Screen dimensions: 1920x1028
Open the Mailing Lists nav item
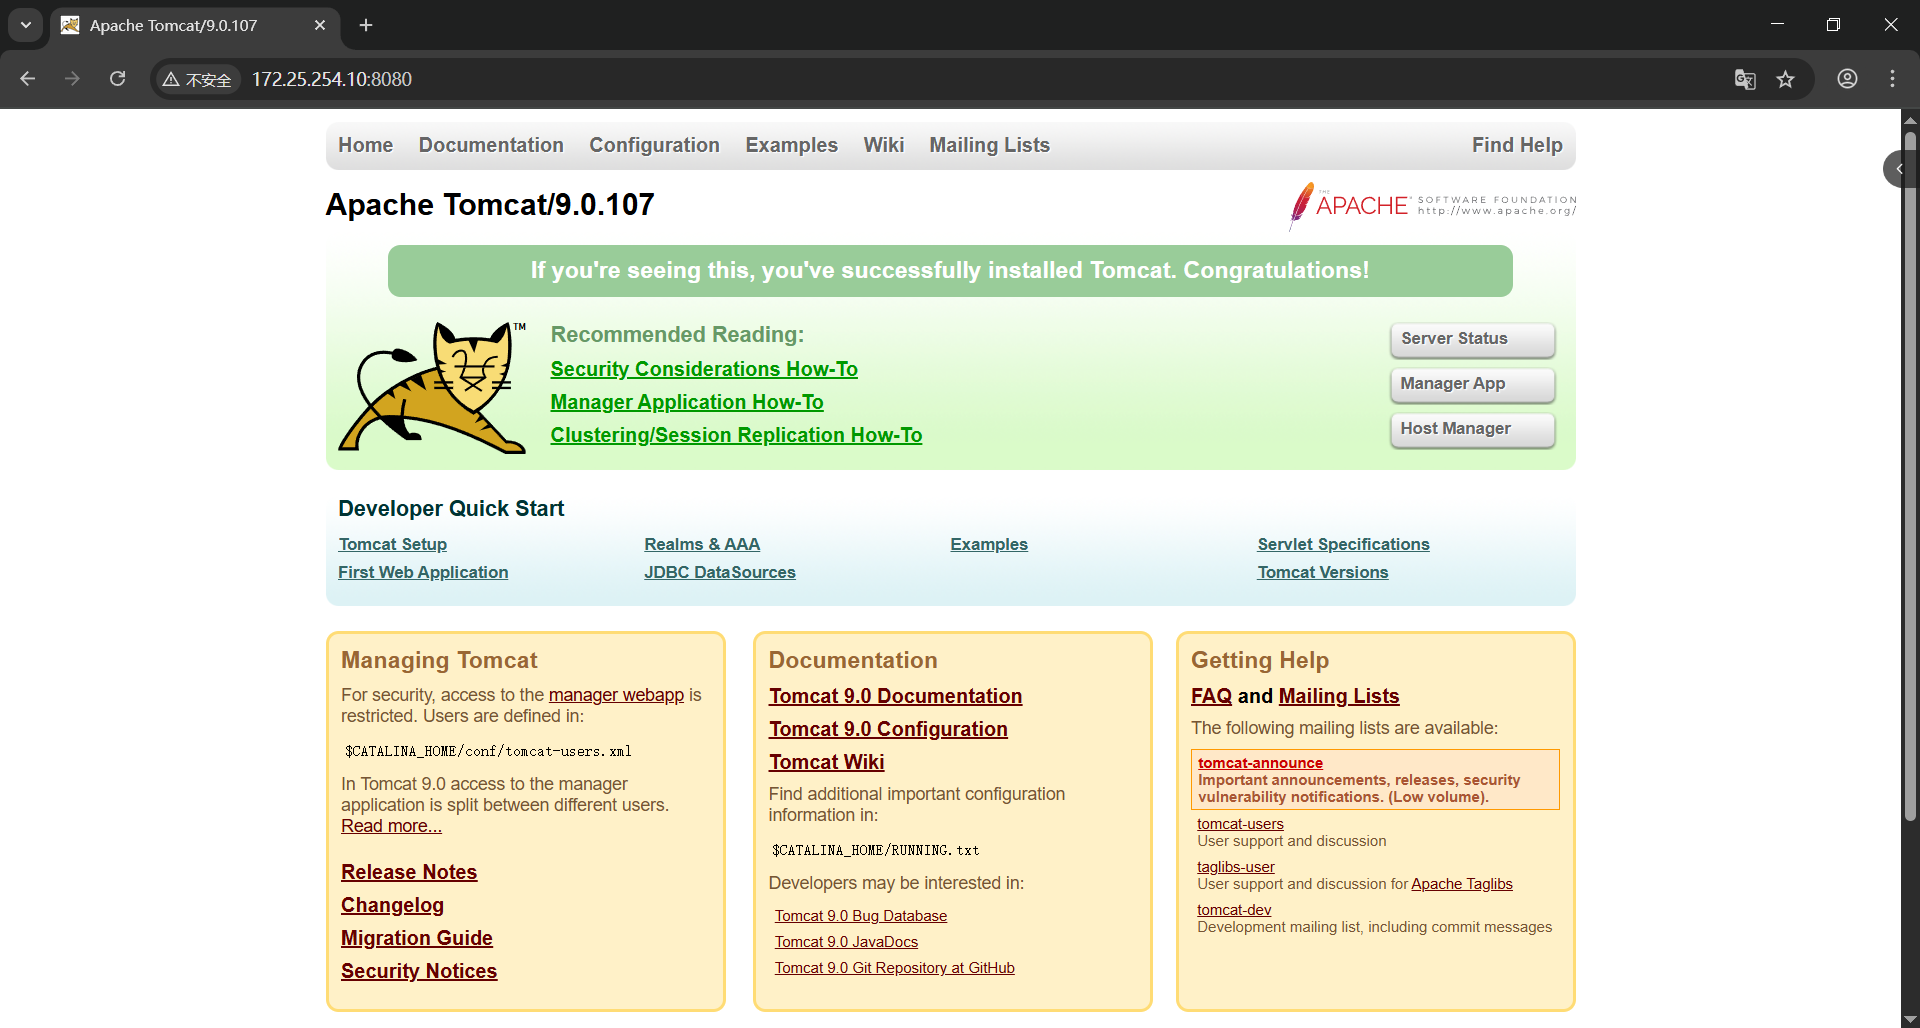989,145
